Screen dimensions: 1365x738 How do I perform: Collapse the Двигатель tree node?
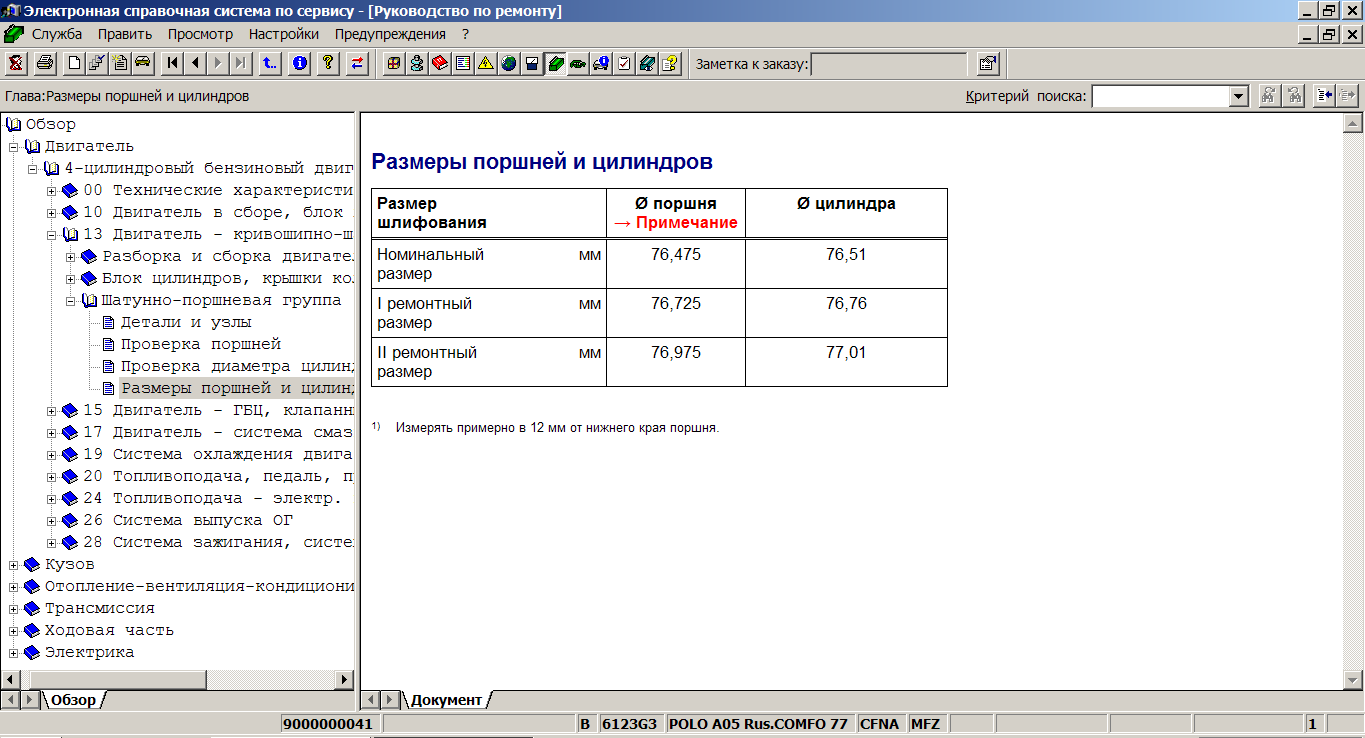(14, 147)
